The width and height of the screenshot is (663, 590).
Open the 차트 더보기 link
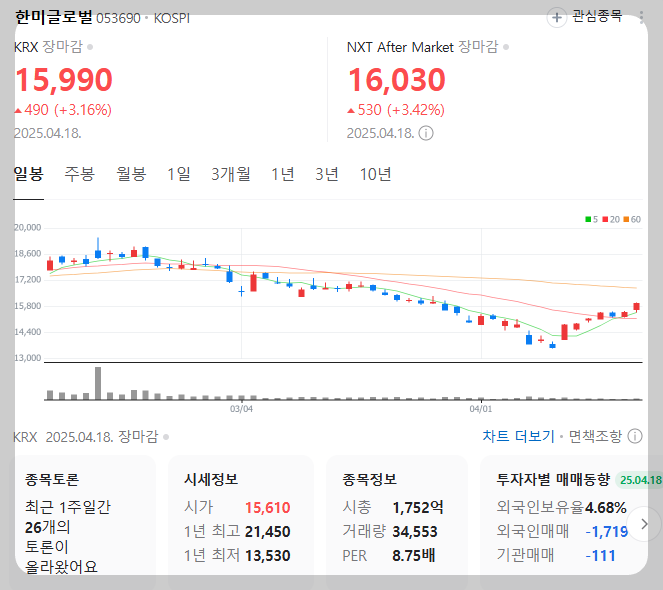click(518, 436)
